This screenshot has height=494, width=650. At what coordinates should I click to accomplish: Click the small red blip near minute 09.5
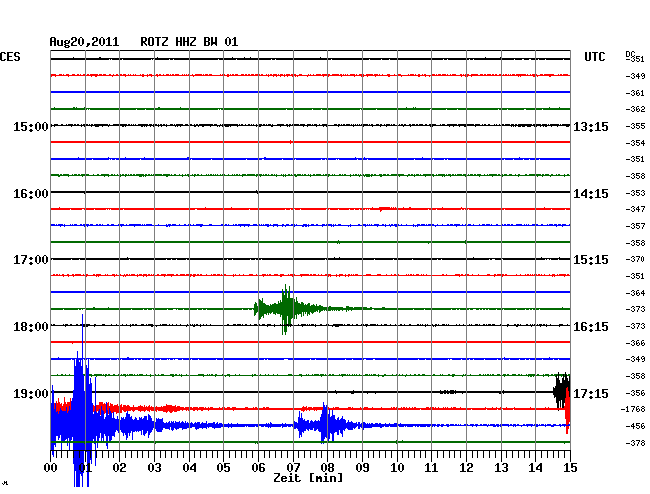click(x=388, y=209)
